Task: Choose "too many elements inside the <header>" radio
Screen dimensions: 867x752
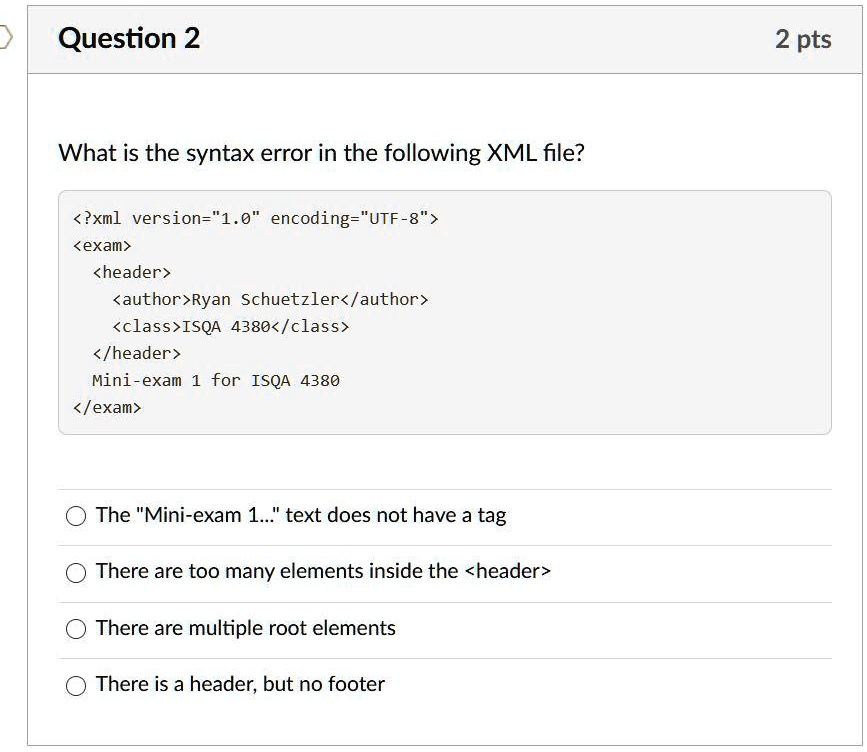Action: [77, 572]
